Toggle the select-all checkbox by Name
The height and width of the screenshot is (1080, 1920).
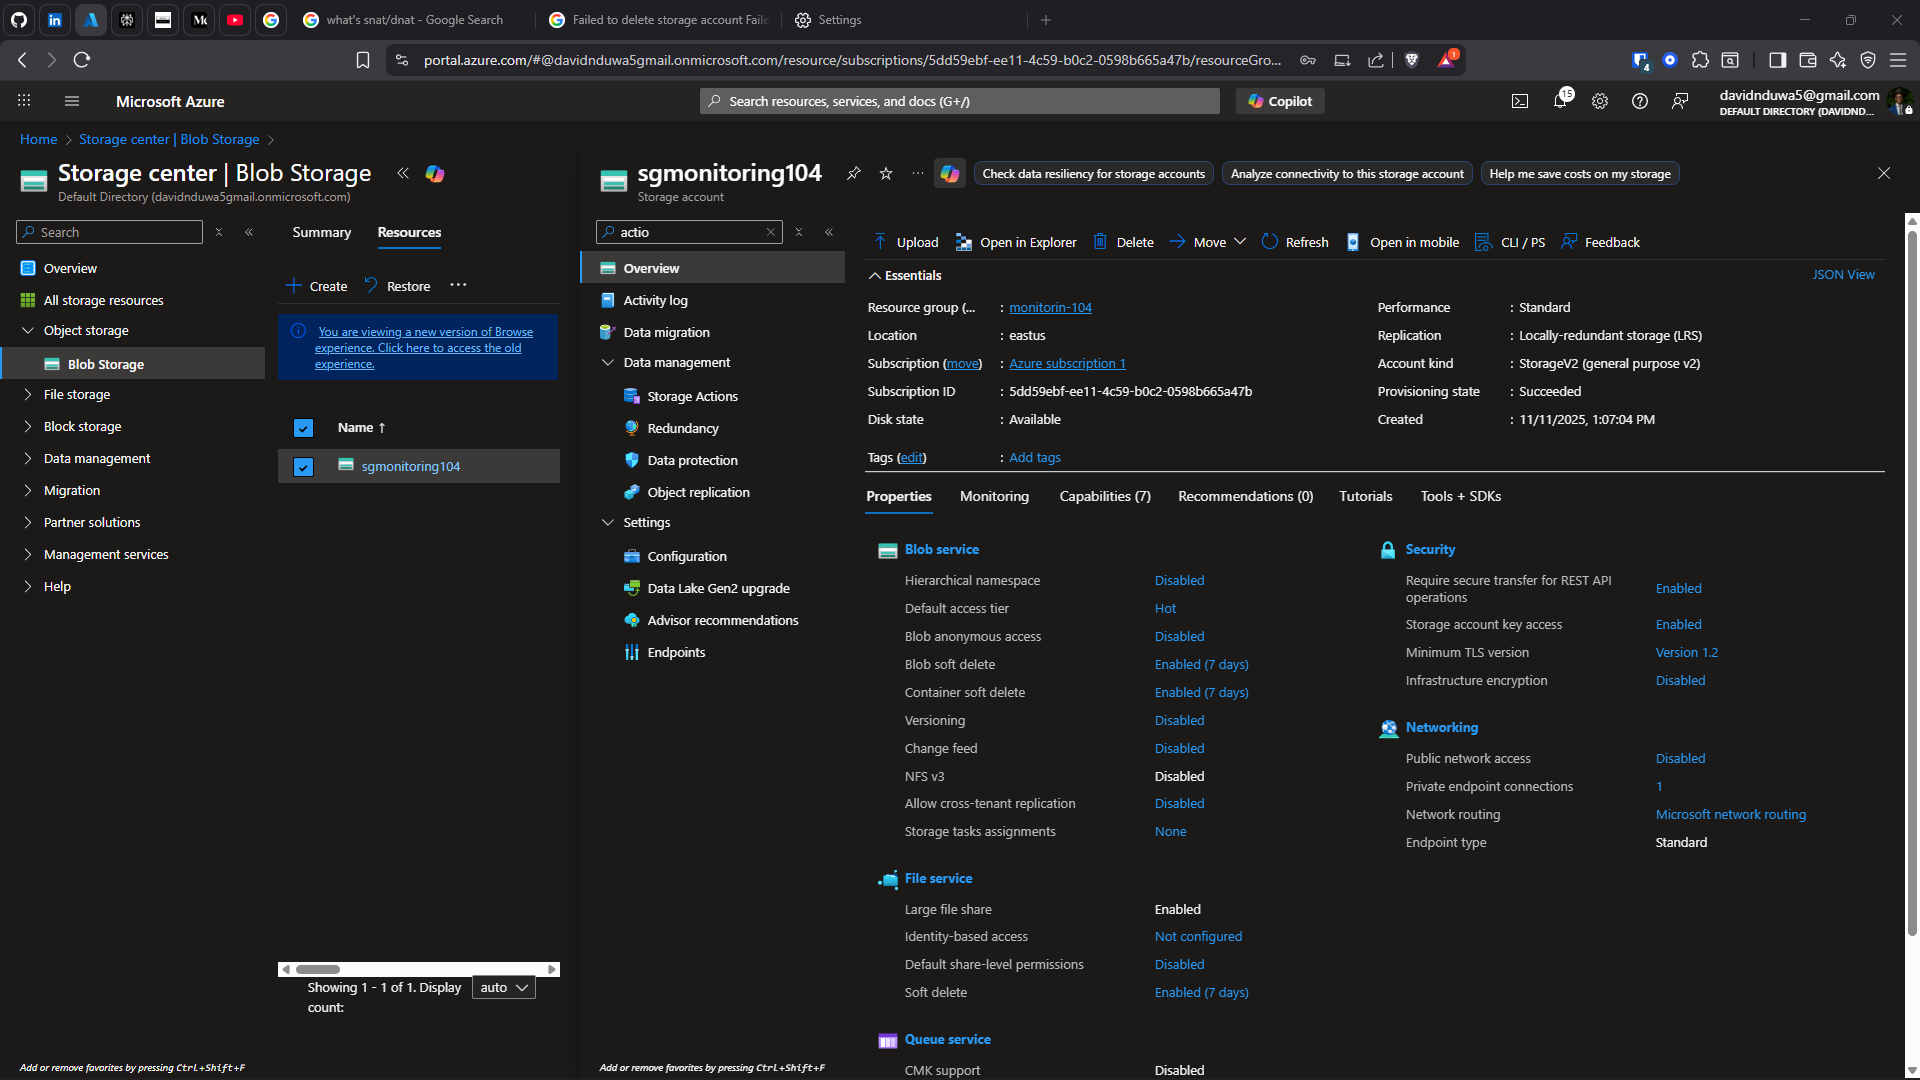click(x=303, y=428)
